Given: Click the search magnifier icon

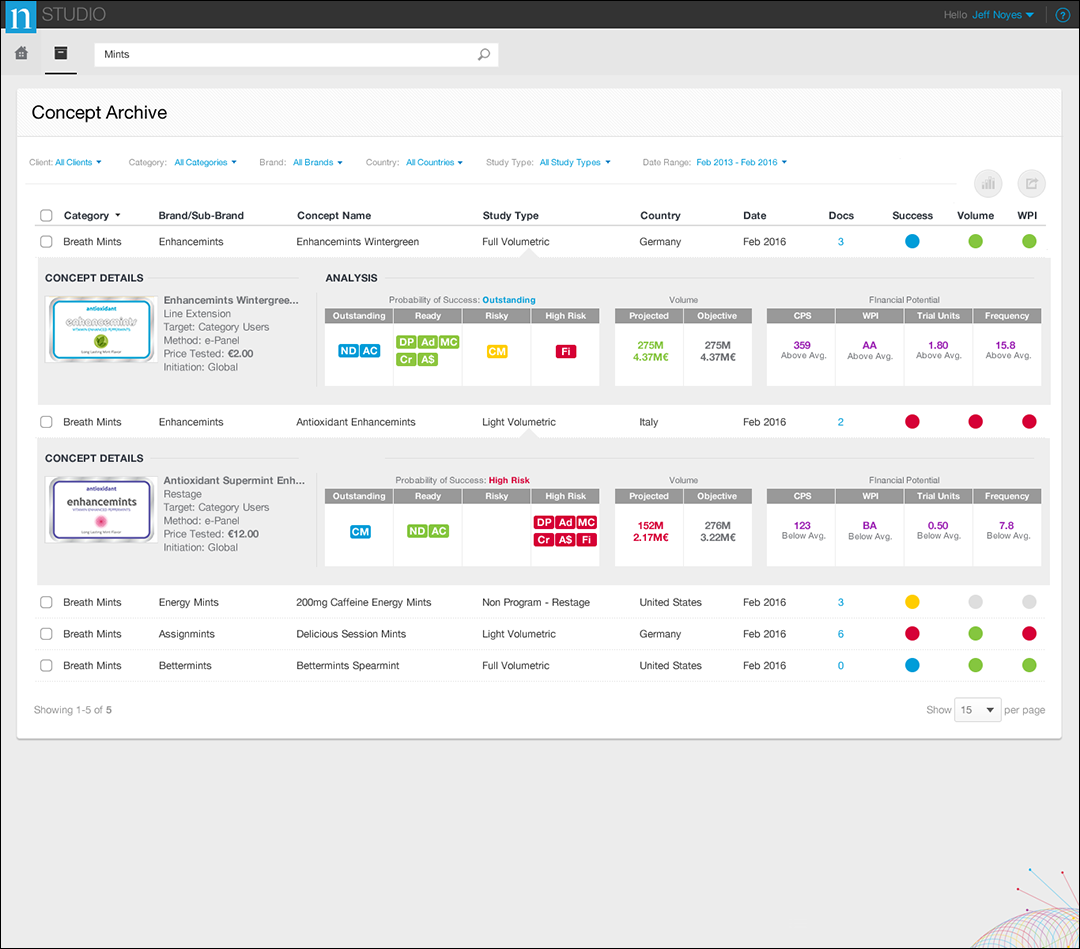Looking at the screenshot, I should click(x=484, y=54).
